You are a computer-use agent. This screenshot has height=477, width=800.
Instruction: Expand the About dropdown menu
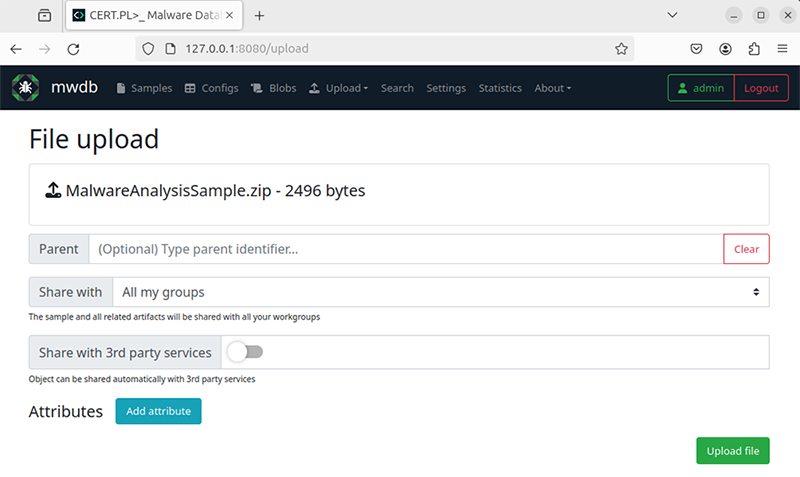tap(553, 88)
